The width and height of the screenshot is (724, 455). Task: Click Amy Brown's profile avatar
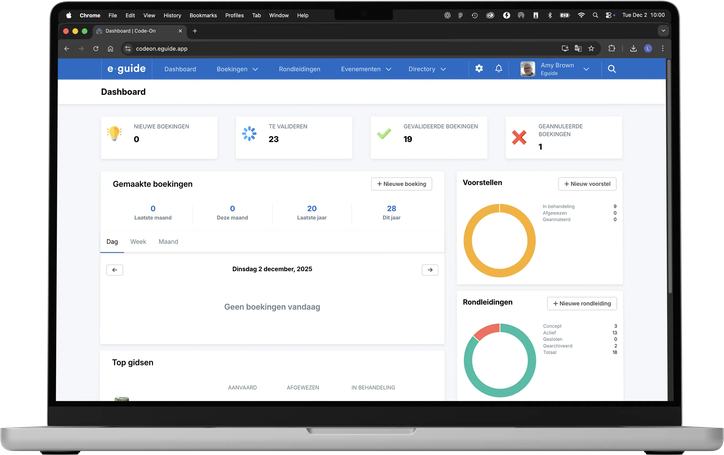pyautogui.click(x=528, y=69)
